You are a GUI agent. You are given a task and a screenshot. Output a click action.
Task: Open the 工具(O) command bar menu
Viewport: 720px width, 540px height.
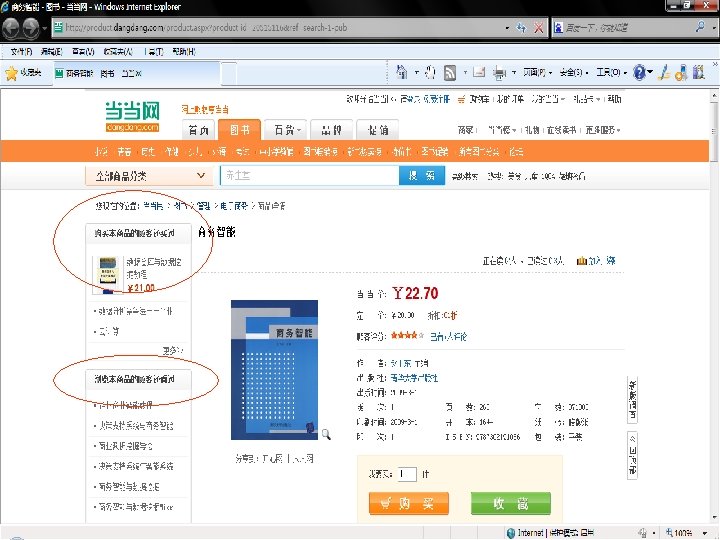coord(611,73)
